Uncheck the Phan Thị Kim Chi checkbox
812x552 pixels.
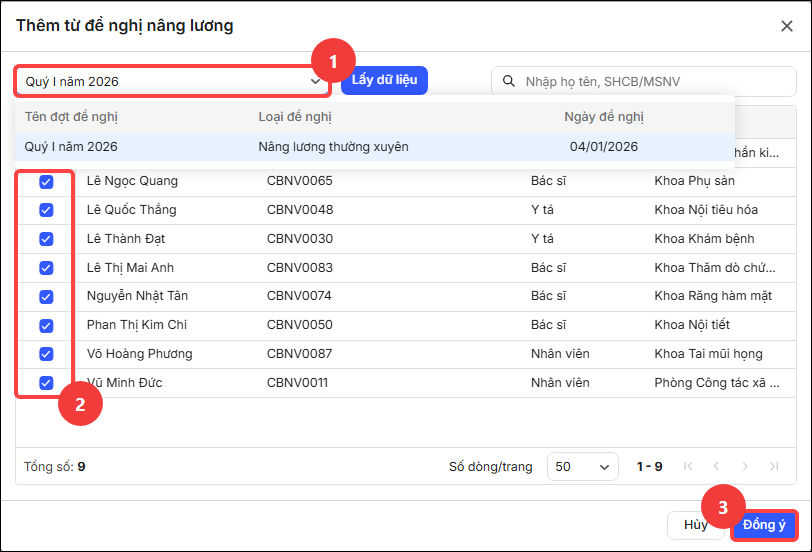point(46,326)
